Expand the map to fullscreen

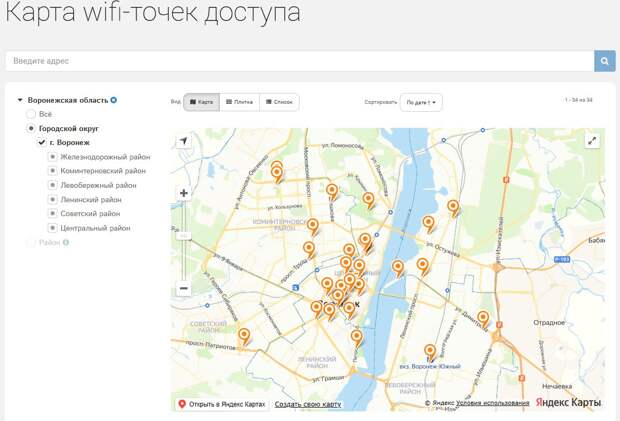point(593,141)
